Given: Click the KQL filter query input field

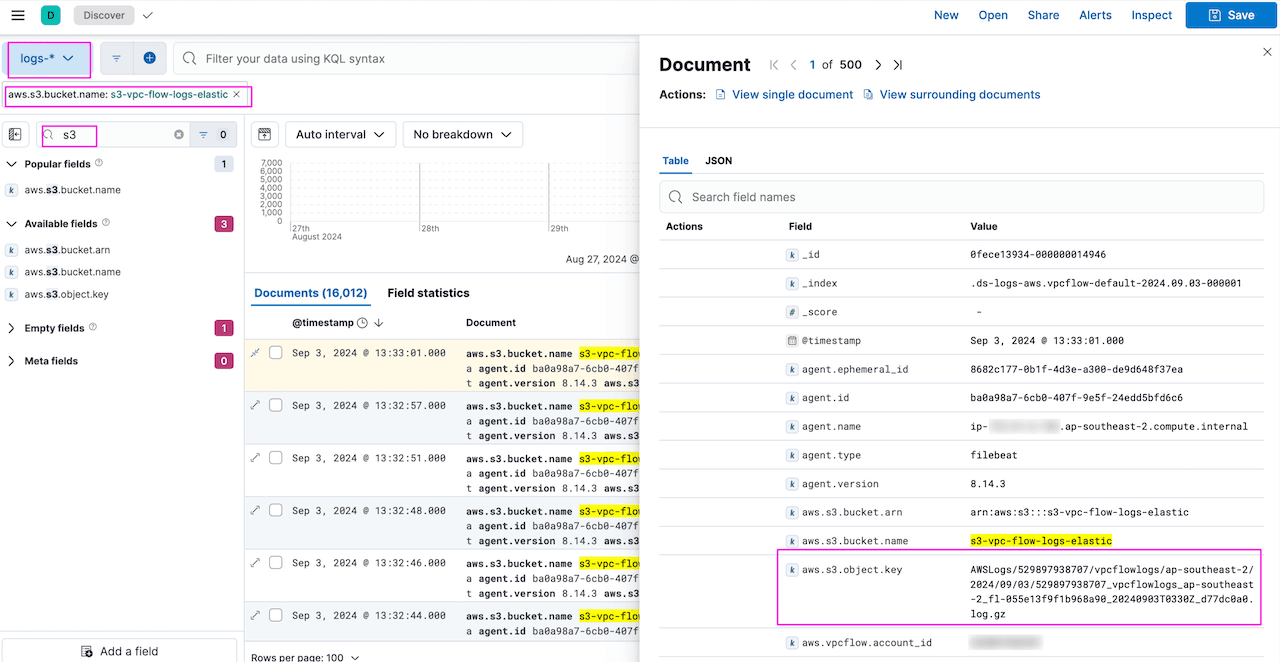Looking at the screenshot, I should tap(400, 59).
